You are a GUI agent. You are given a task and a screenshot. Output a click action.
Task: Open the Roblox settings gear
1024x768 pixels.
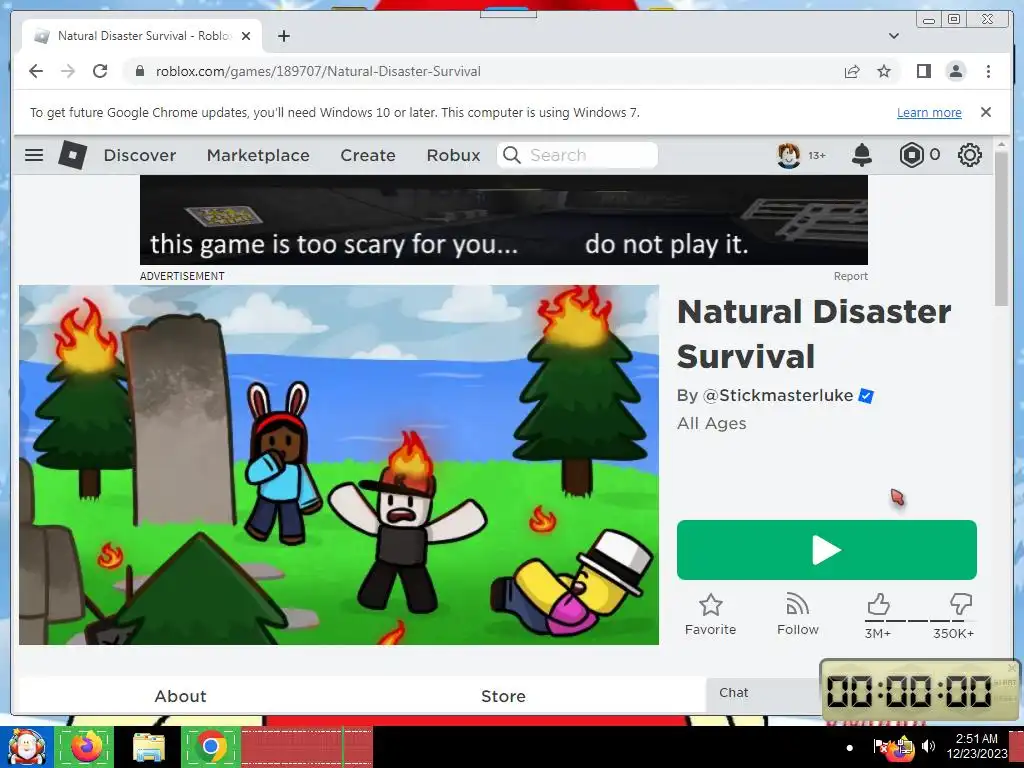[970, 155]
